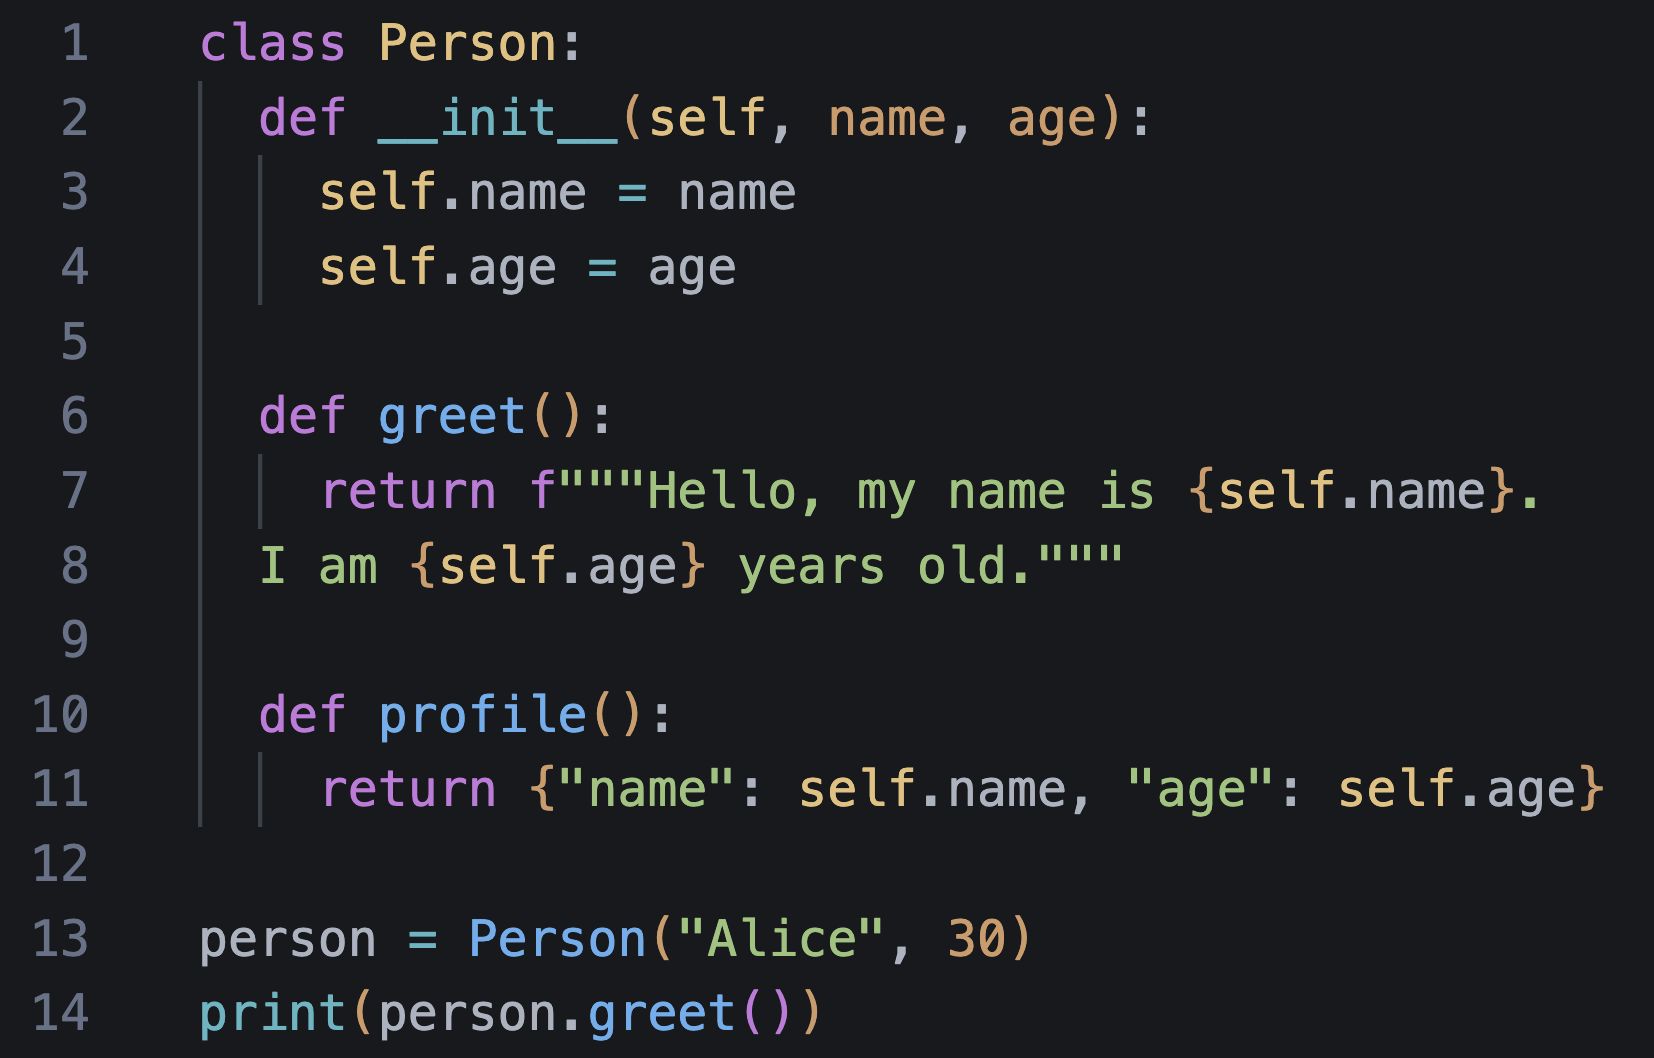Click line number 1 in gutter
This screenshot has height=1058, width=1654.
pos(75,44)
